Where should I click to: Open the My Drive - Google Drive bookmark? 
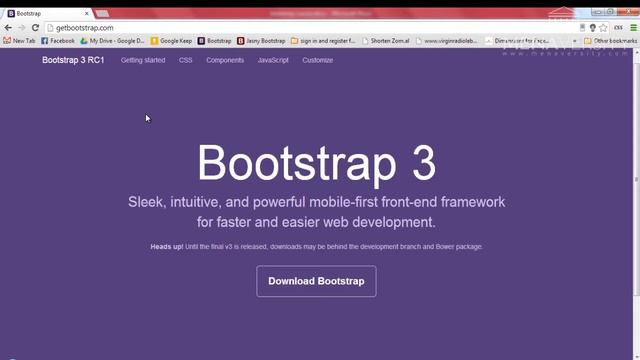[112, 41]
